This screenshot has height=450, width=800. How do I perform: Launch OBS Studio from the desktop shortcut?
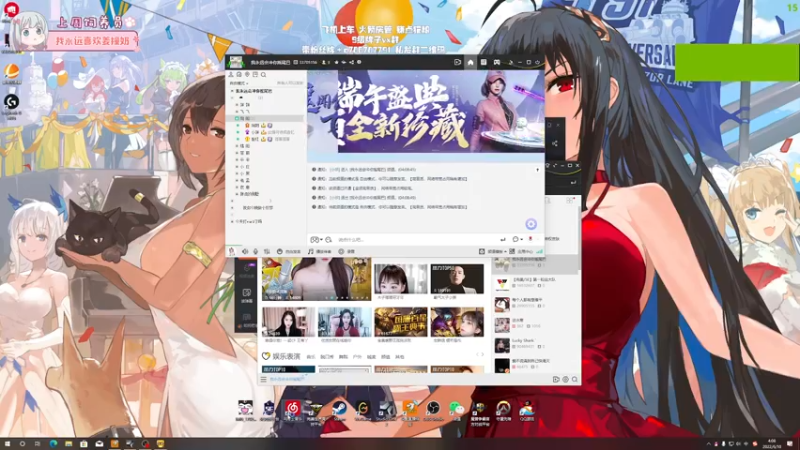click(433, 411)
